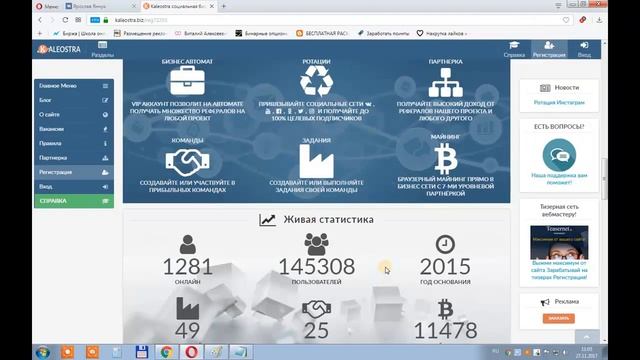Open Chrome from the taskbar
Viewport: 640px width, 360px height.
[x=166, y=352]
